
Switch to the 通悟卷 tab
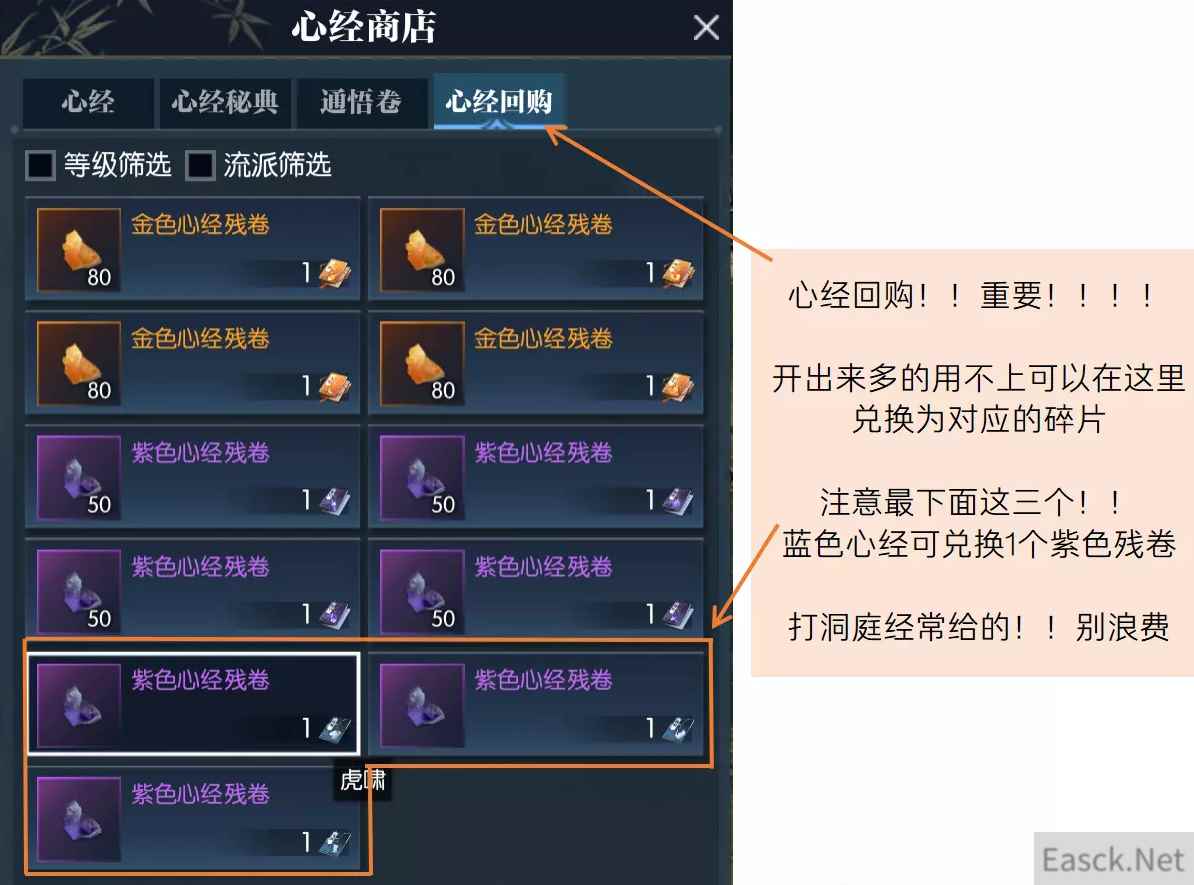point(361,102)
